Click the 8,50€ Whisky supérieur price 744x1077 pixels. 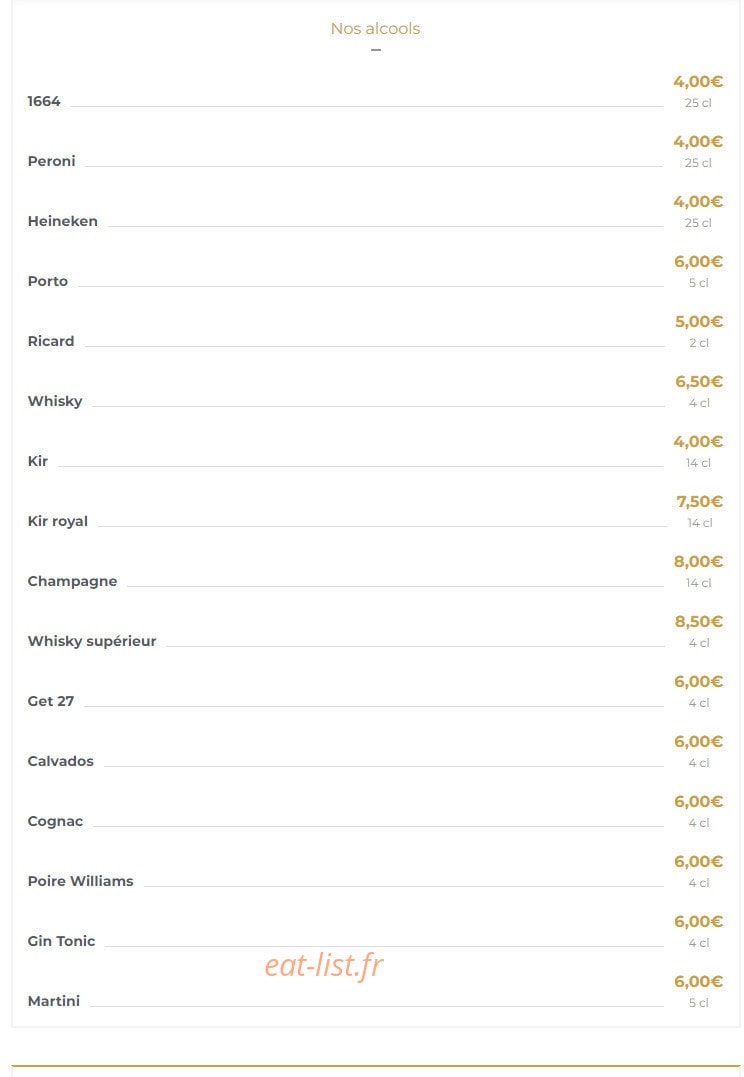[699, 621]
